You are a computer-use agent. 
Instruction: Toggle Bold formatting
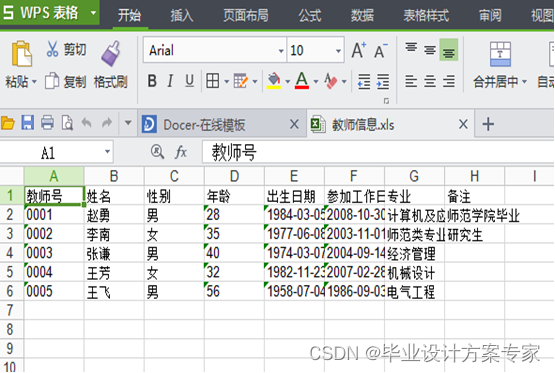coord(152,81)
